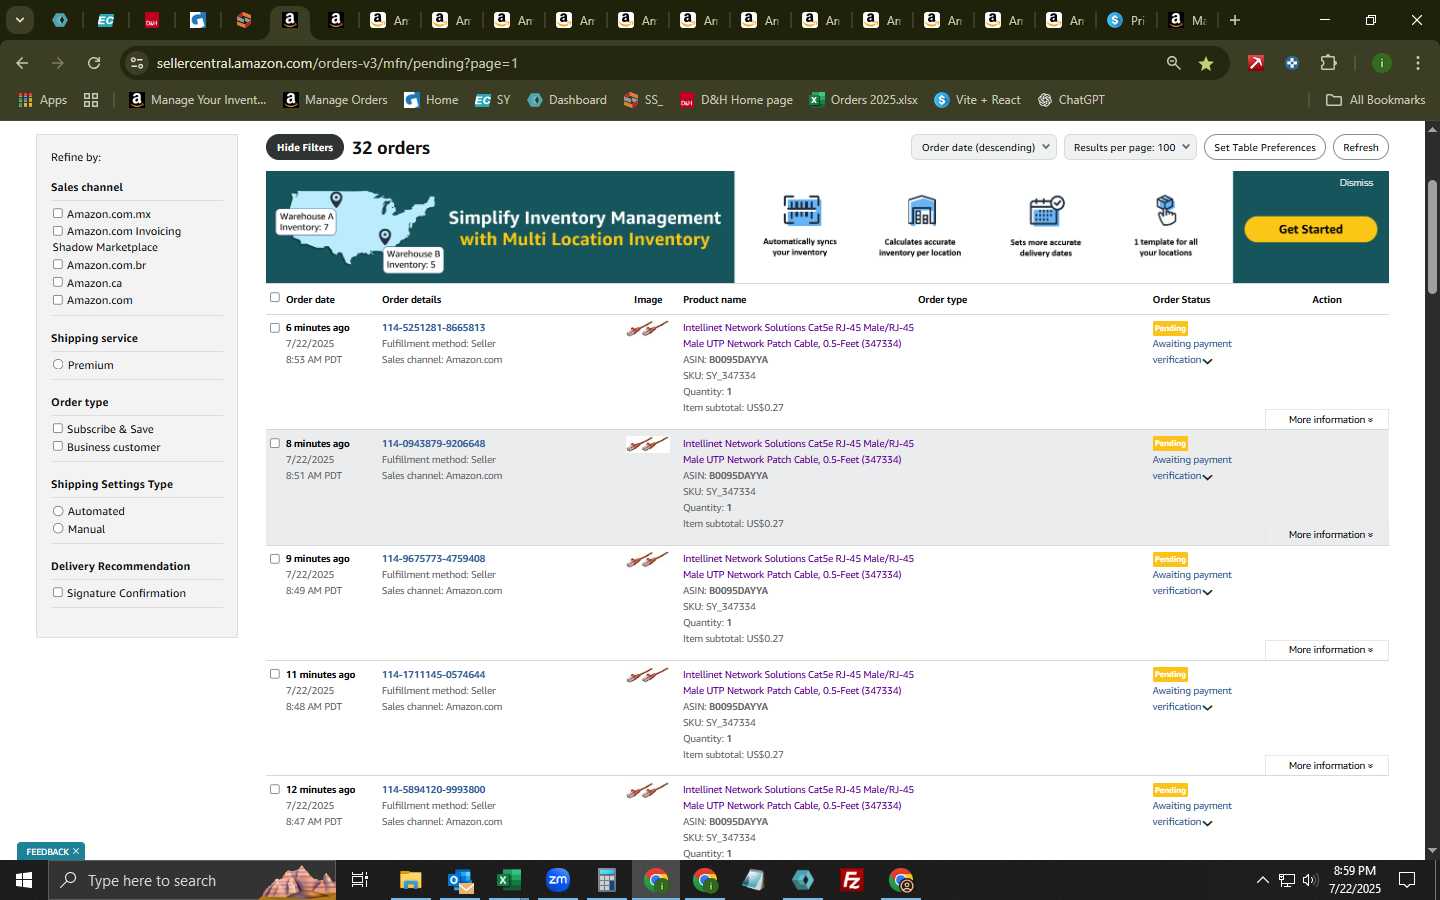Expand More information for order 114-9675773-4759408
Image resolution: width=1440 pixels, height=900 pixels.
pyautogui.click(x=1327, y=650)
